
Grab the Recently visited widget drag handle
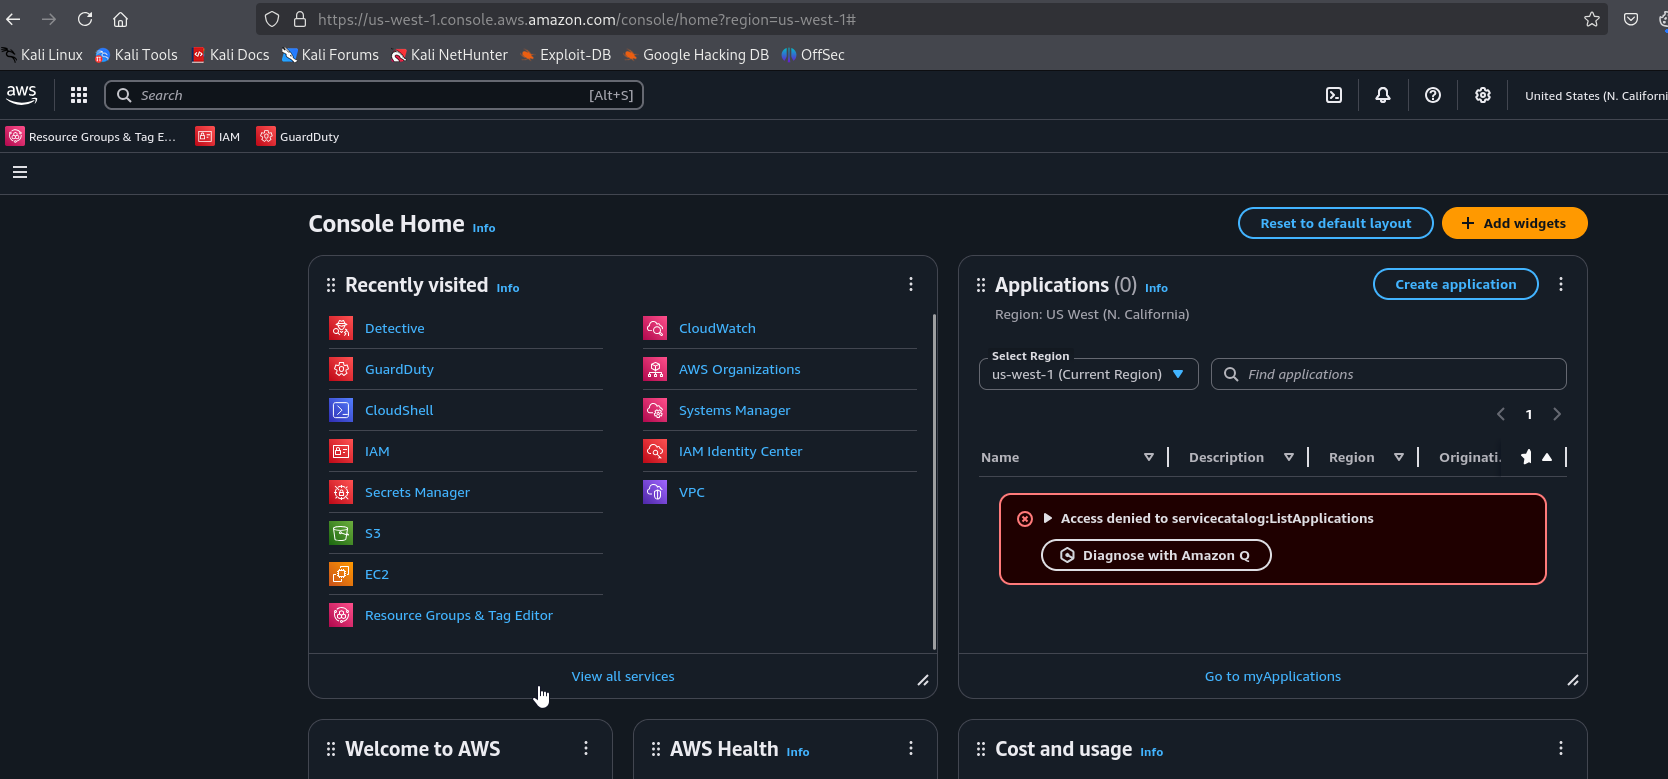point(331,285)
